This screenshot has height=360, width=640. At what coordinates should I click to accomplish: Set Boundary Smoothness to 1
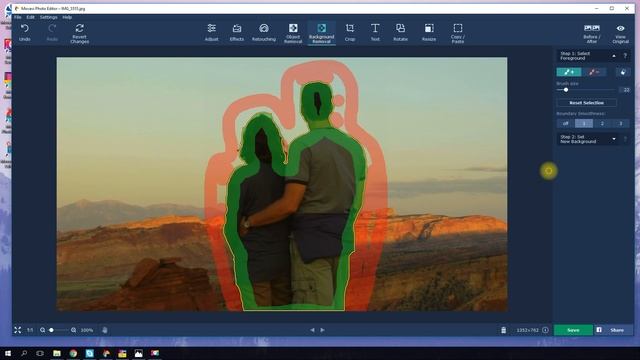584,123
